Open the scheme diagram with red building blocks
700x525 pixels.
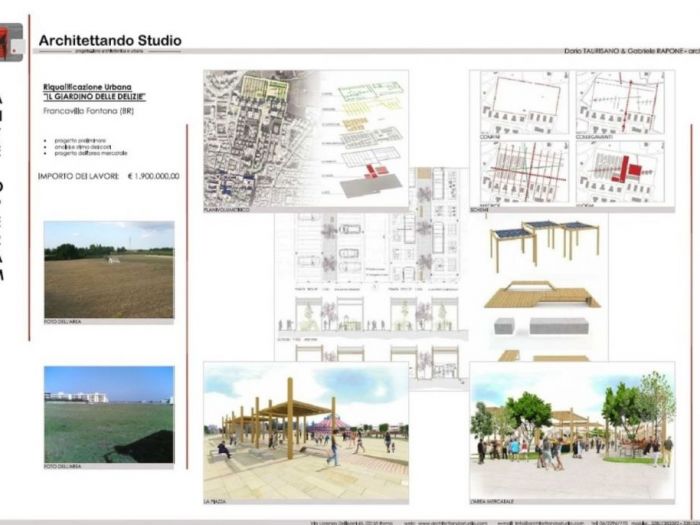click(x=620, y=172)
